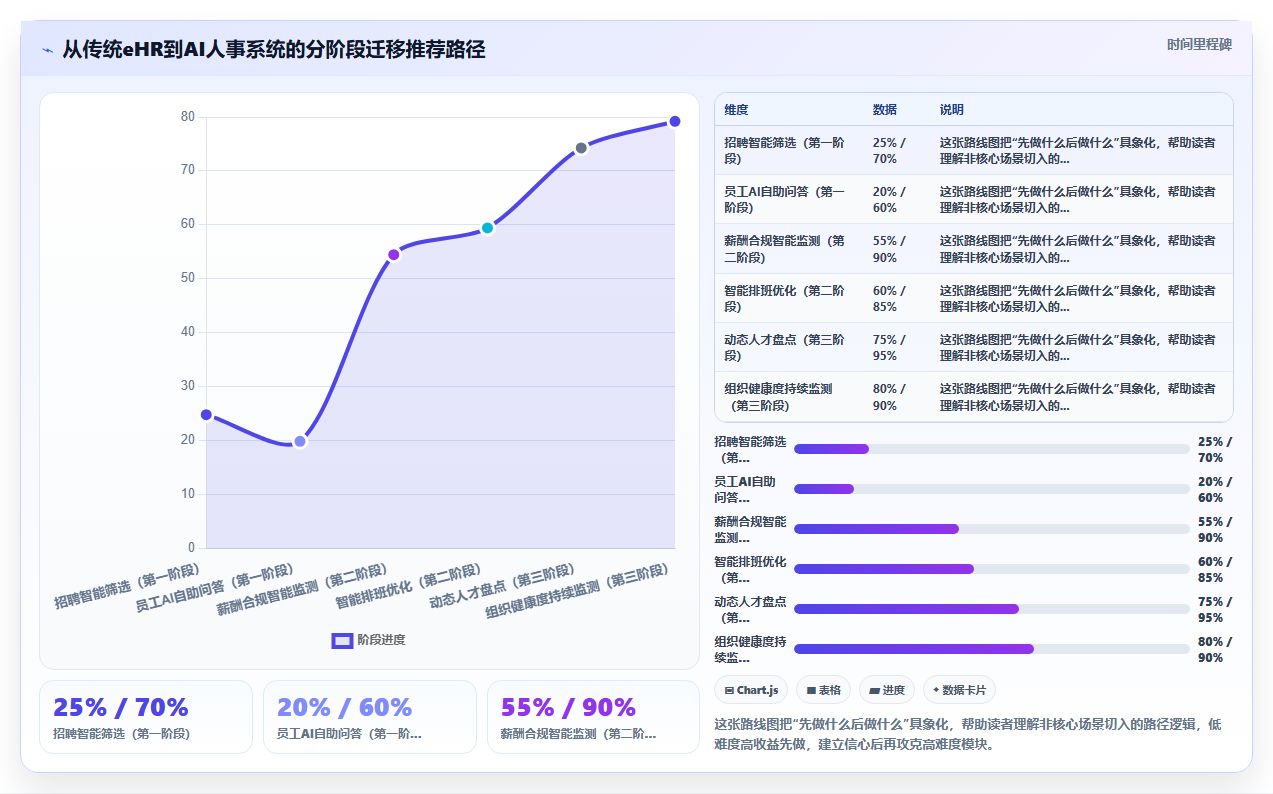The height and width of the screenshot is (794, 1273).
Task: Open the 25% / 70% data card
Action: coord(146,717)
